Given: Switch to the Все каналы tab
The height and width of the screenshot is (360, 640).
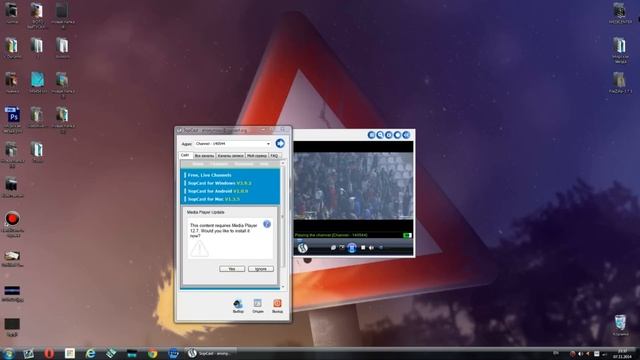Looking at the screenshot, I should pos(204,156).
